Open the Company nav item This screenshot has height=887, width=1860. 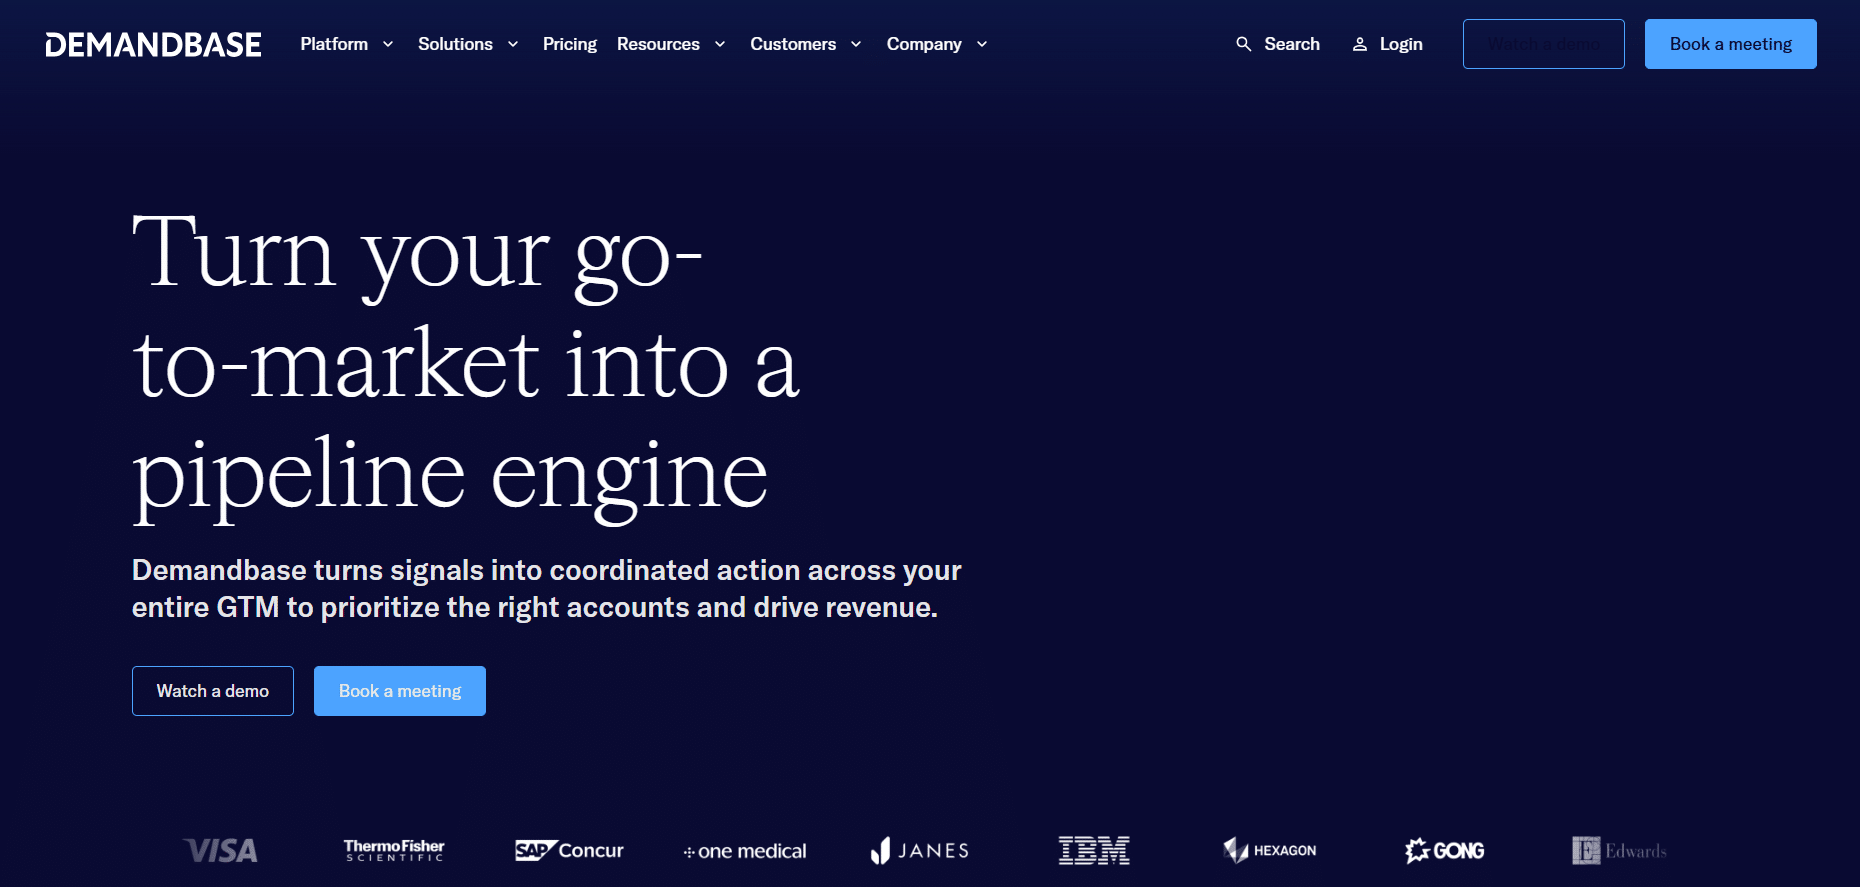[x=924, y=44]
